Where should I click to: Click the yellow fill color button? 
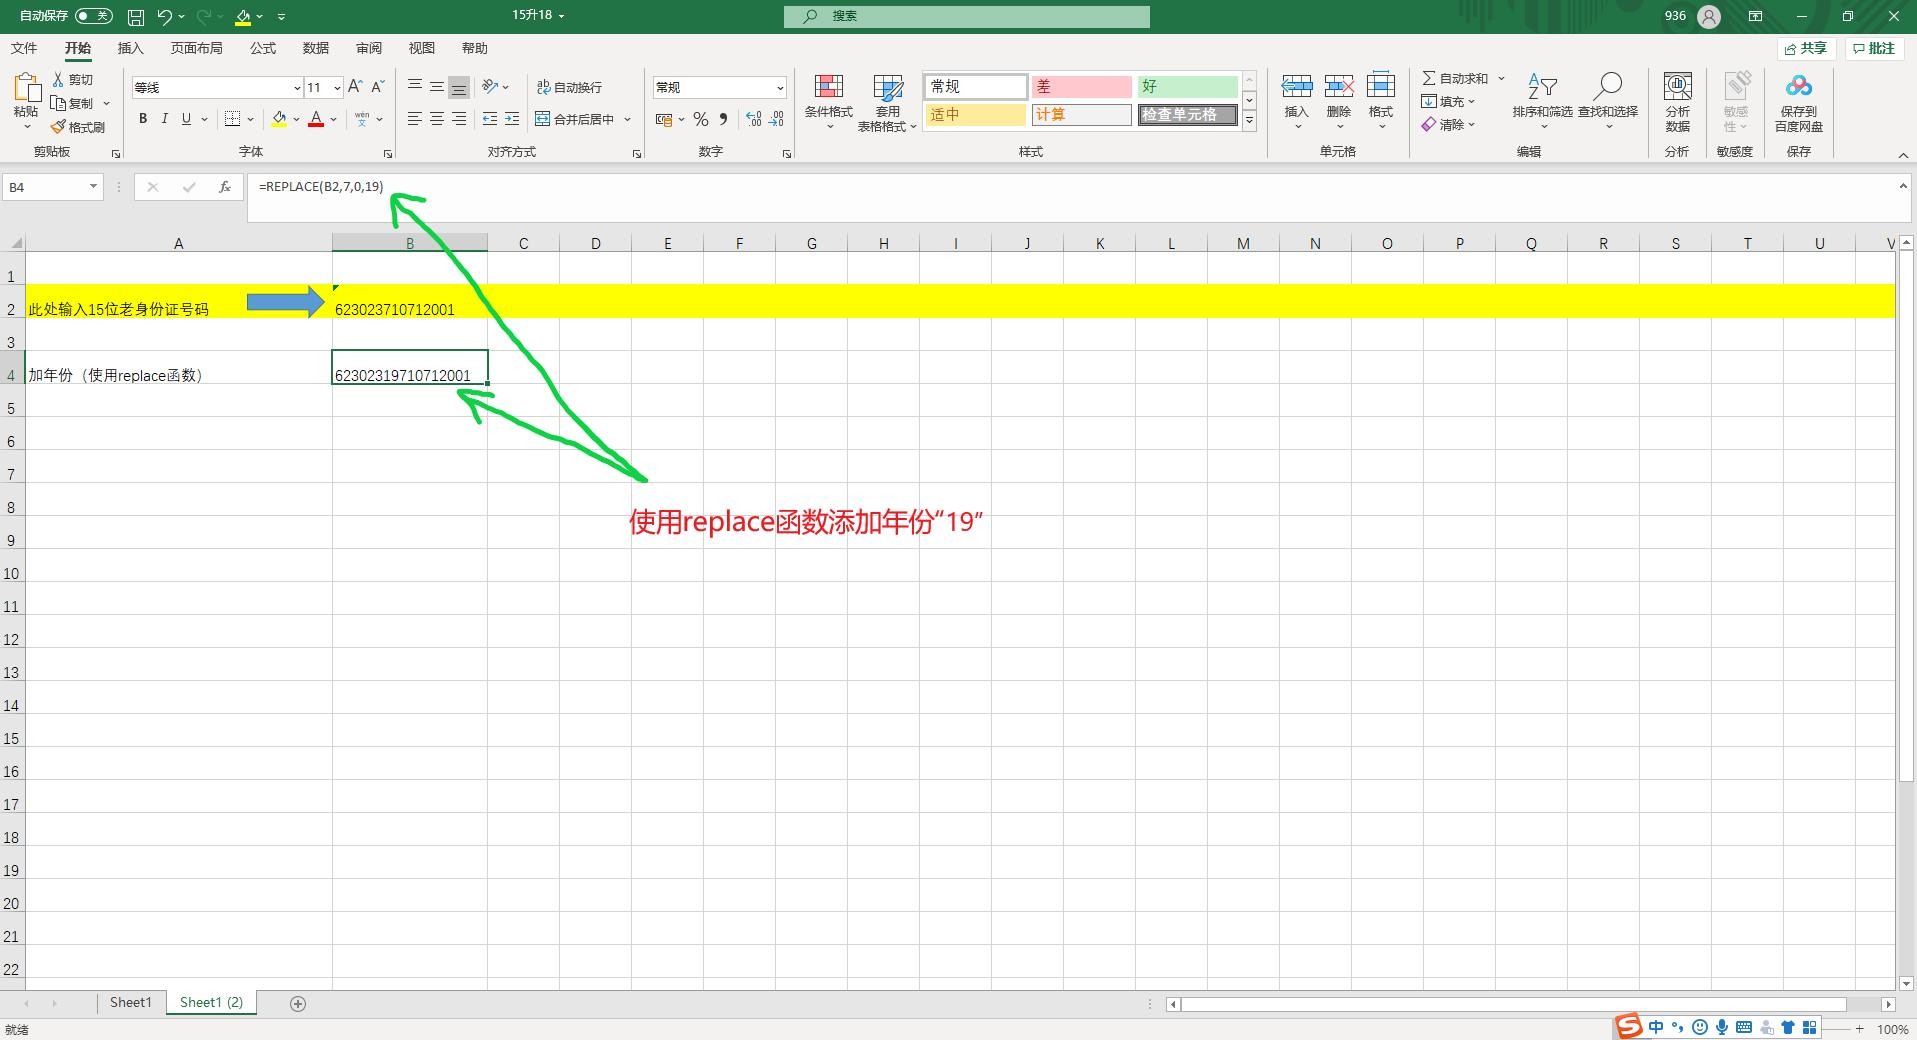(279, 119)
